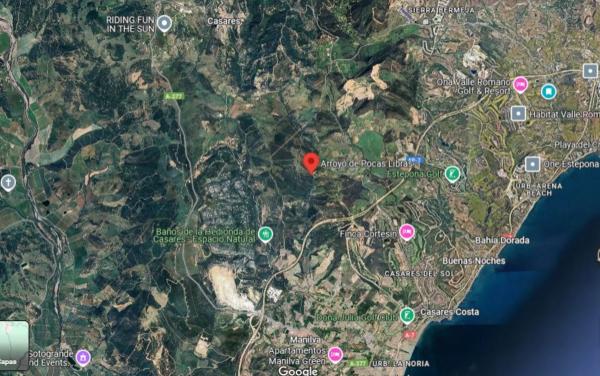Image resolution: width=600 pixels, height=376 pixels.
Task: Open the Baños de la Hedionda park marker
Action: (265, 234)
